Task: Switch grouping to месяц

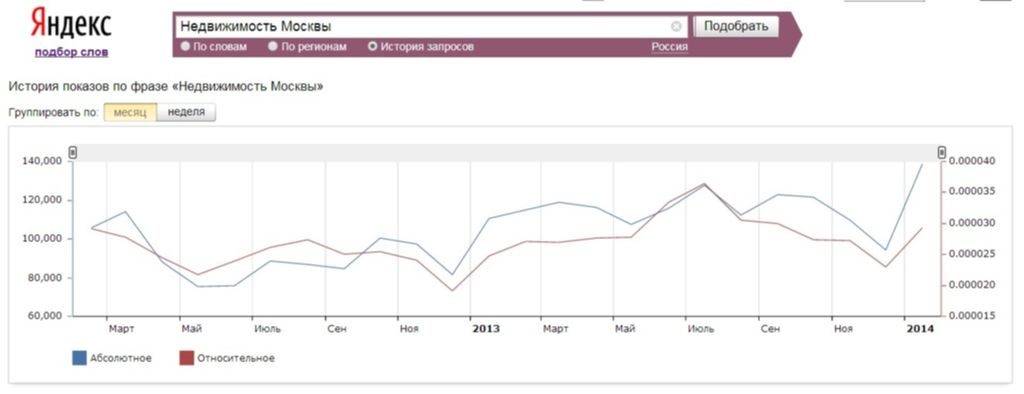Action: 130,112
